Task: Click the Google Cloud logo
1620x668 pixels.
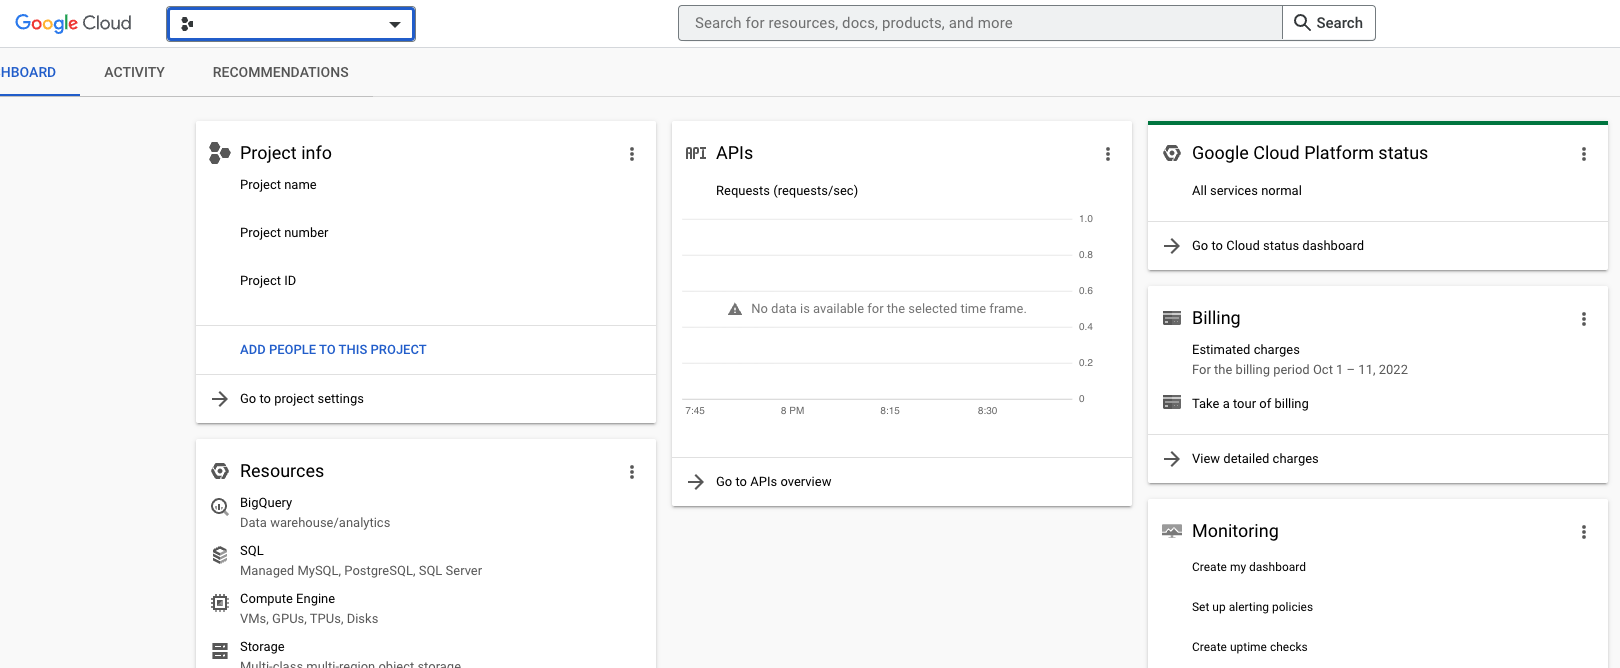Action: click(73, 23)
